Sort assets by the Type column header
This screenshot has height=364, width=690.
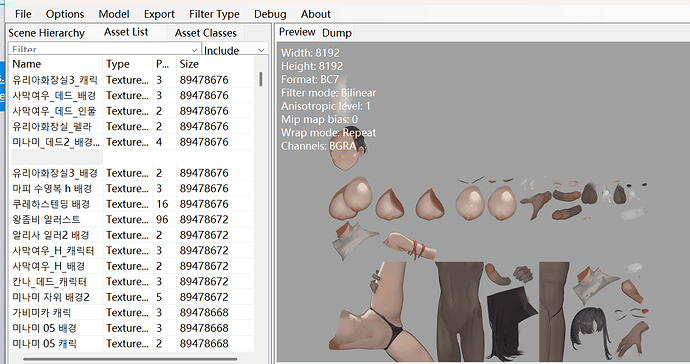point(128,64)
